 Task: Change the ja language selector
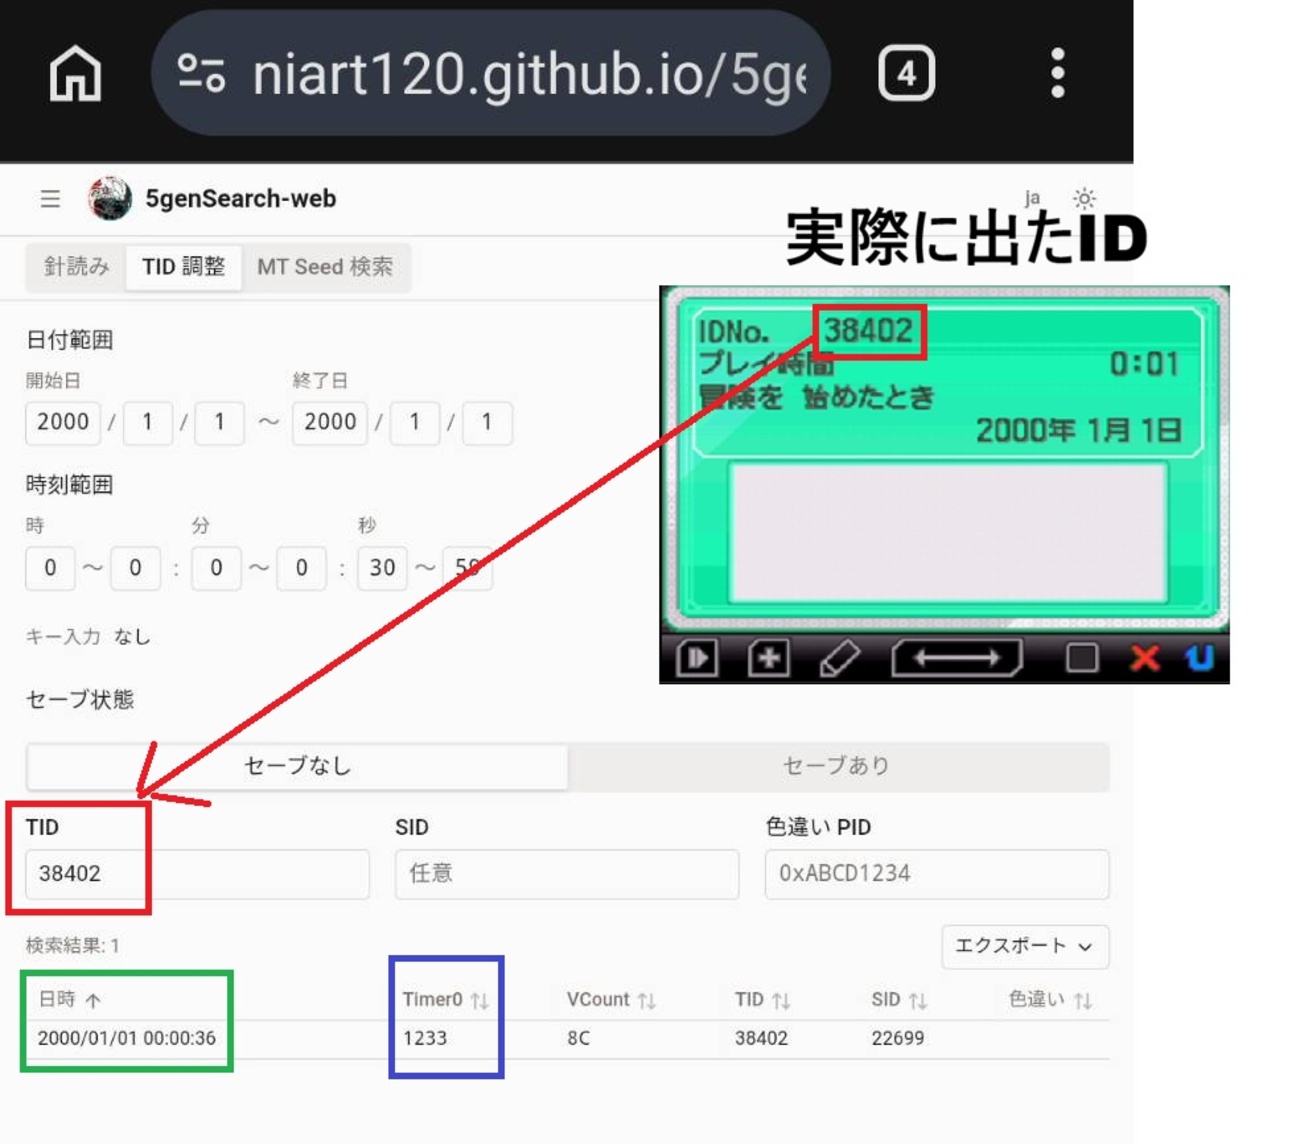tap(1032, 198)
